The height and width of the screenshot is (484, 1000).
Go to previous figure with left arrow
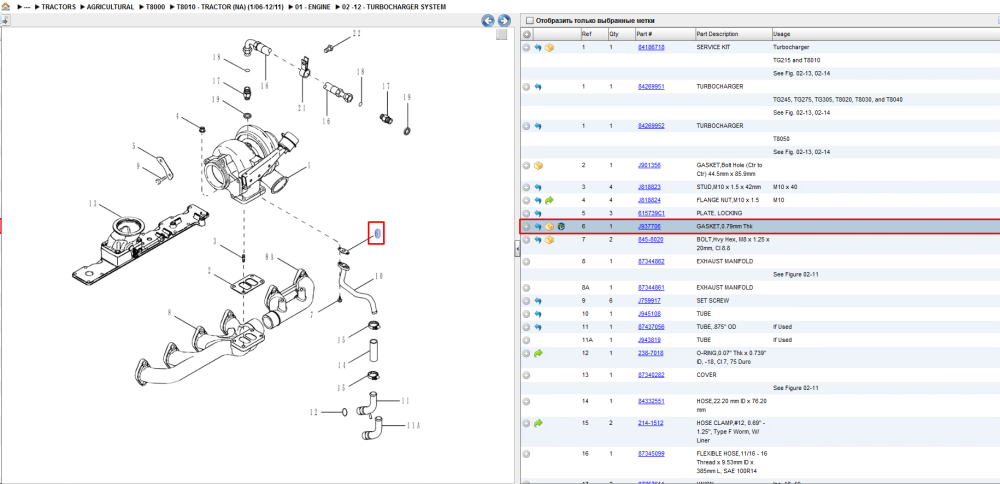[x=488, y=20]
